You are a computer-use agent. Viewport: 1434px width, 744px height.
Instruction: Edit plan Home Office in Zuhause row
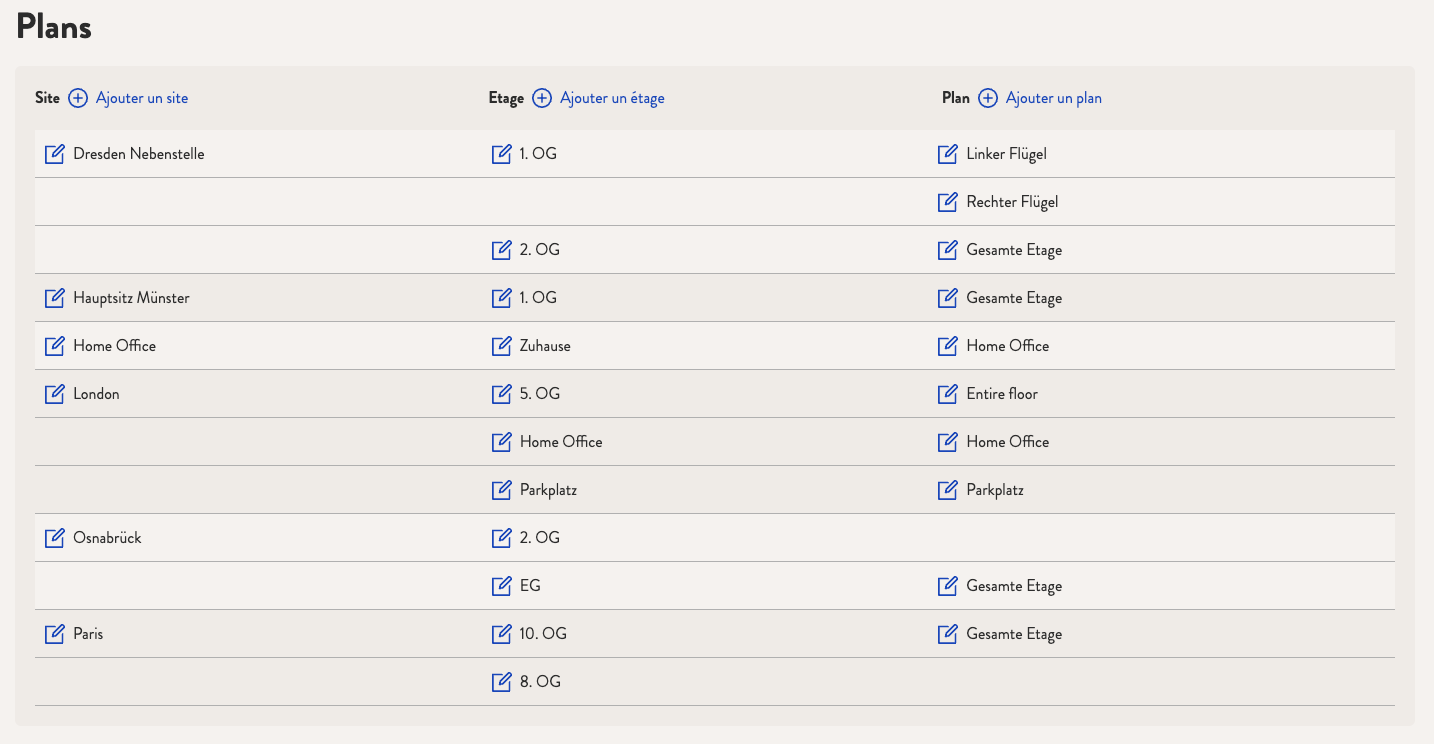[948, 346]
